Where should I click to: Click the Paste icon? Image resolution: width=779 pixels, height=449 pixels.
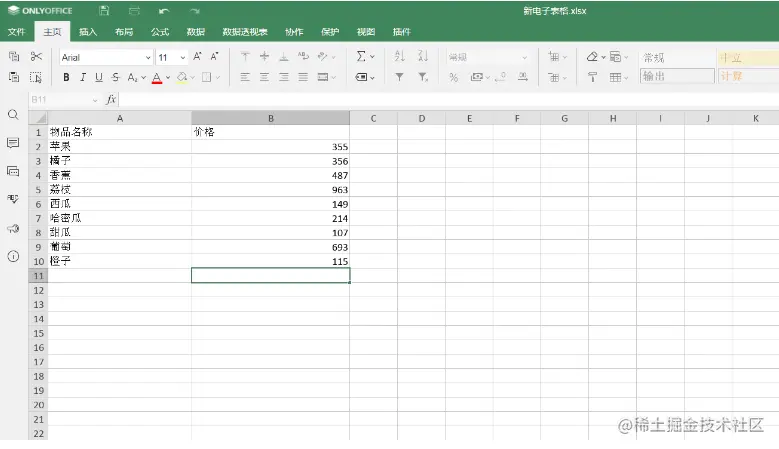click(x=14, y=77)
